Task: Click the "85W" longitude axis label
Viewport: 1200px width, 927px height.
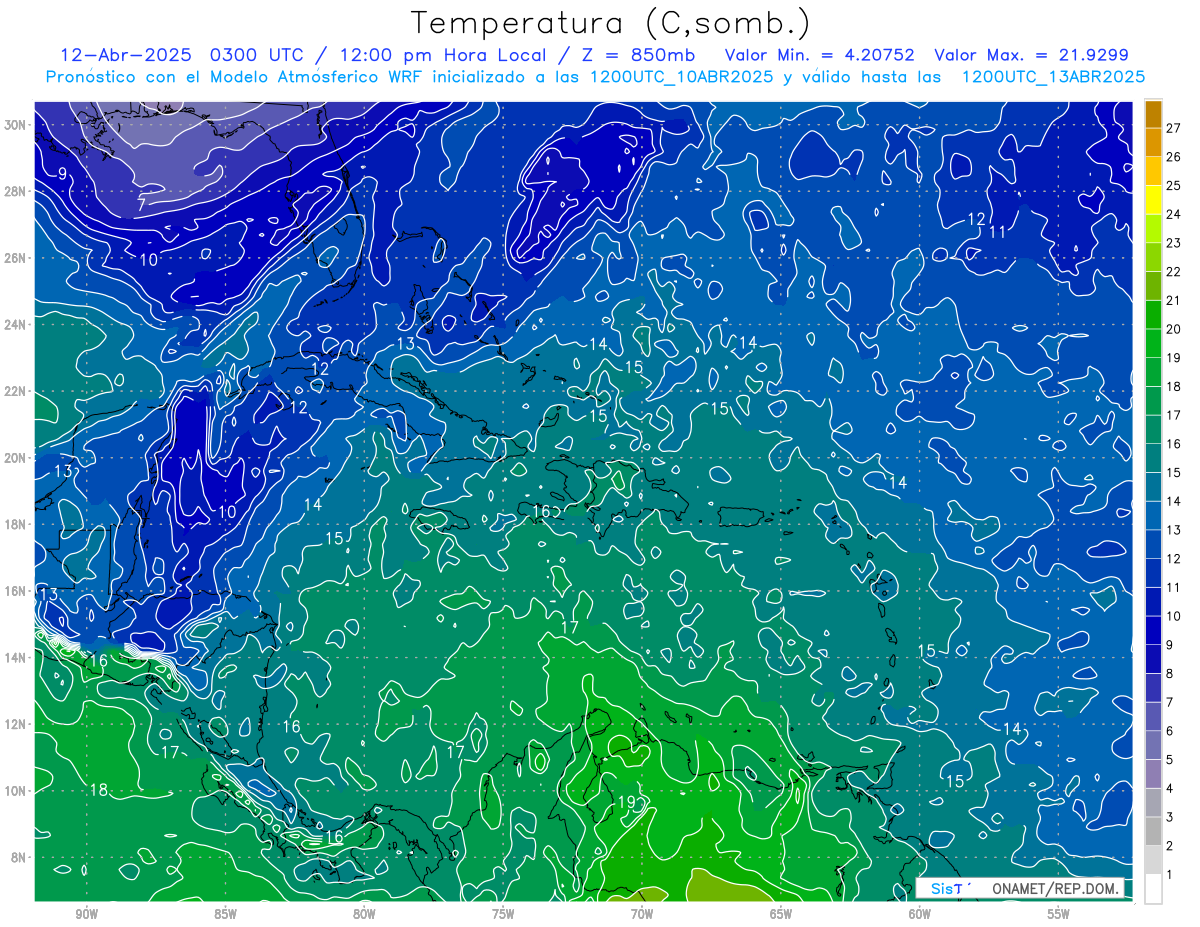Action: [225, 914]
